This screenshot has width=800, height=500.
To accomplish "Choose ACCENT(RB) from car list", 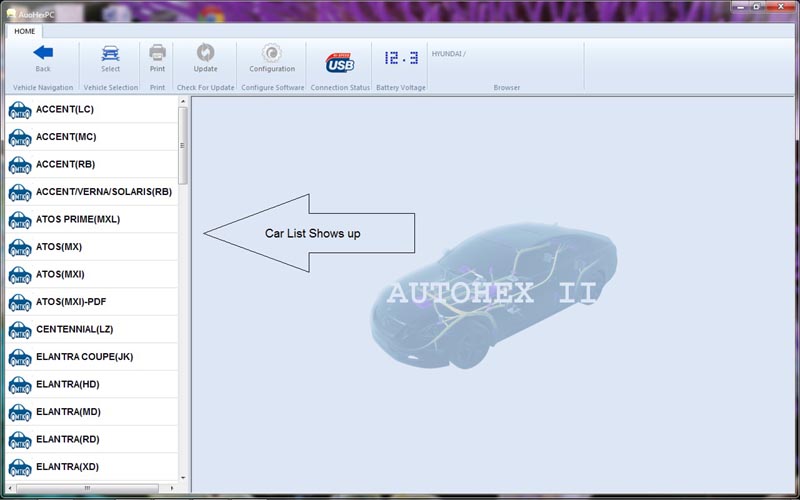I will [x=65, y=164].
